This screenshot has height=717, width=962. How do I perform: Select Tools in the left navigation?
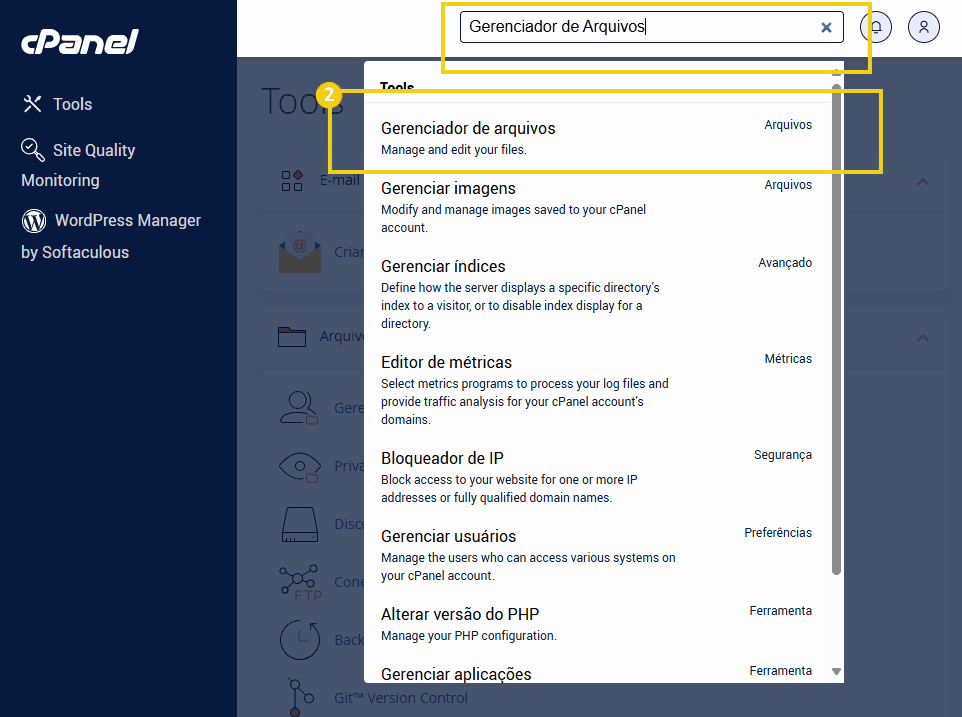pyautogui.click(x=70, y=103)
